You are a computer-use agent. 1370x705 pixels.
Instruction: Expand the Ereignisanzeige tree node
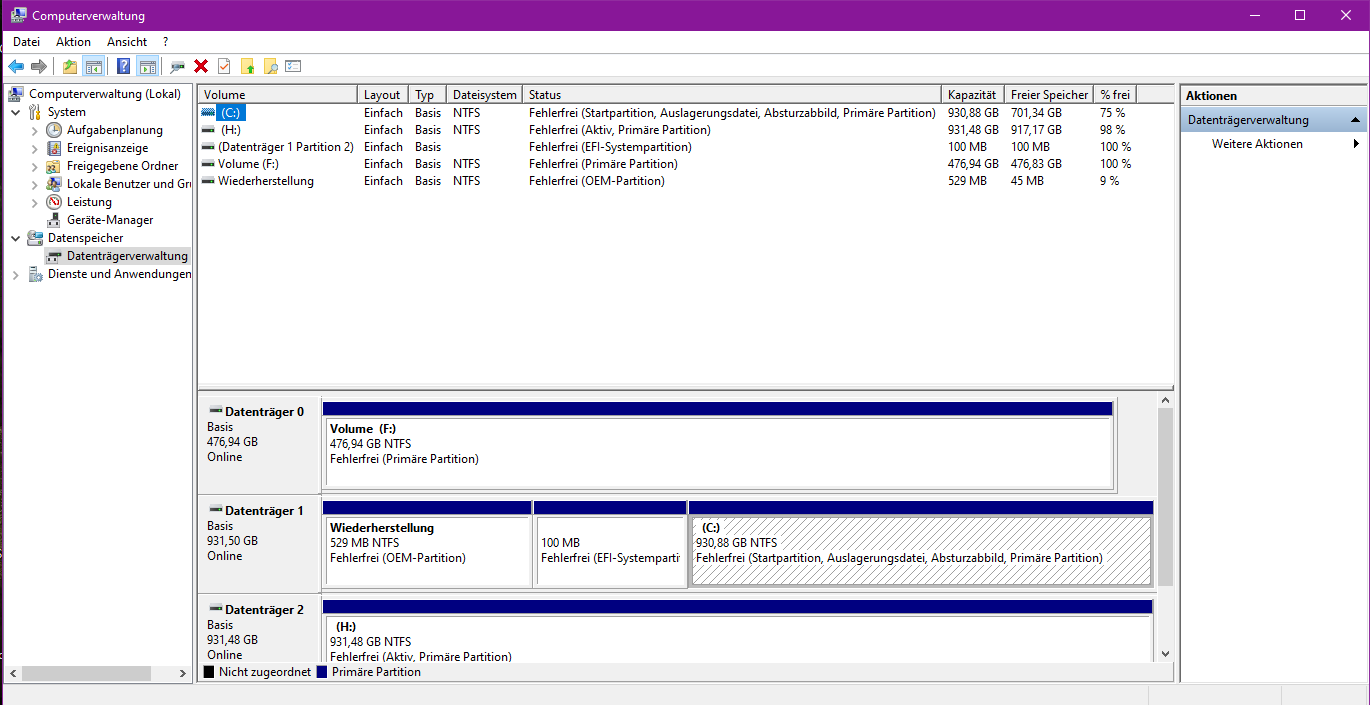pos(35,148)
